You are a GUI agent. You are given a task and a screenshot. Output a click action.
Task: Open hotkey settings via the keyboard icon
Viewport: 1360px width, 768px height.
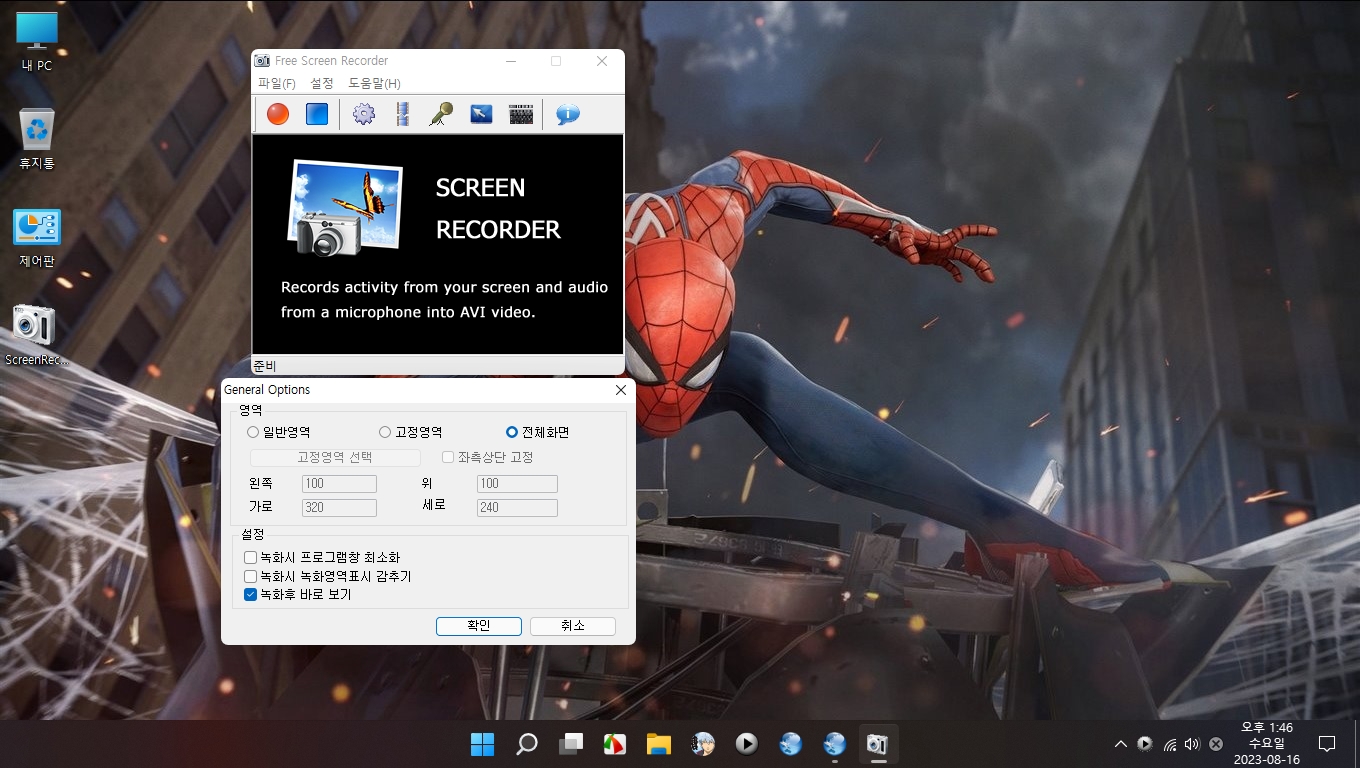521,114
